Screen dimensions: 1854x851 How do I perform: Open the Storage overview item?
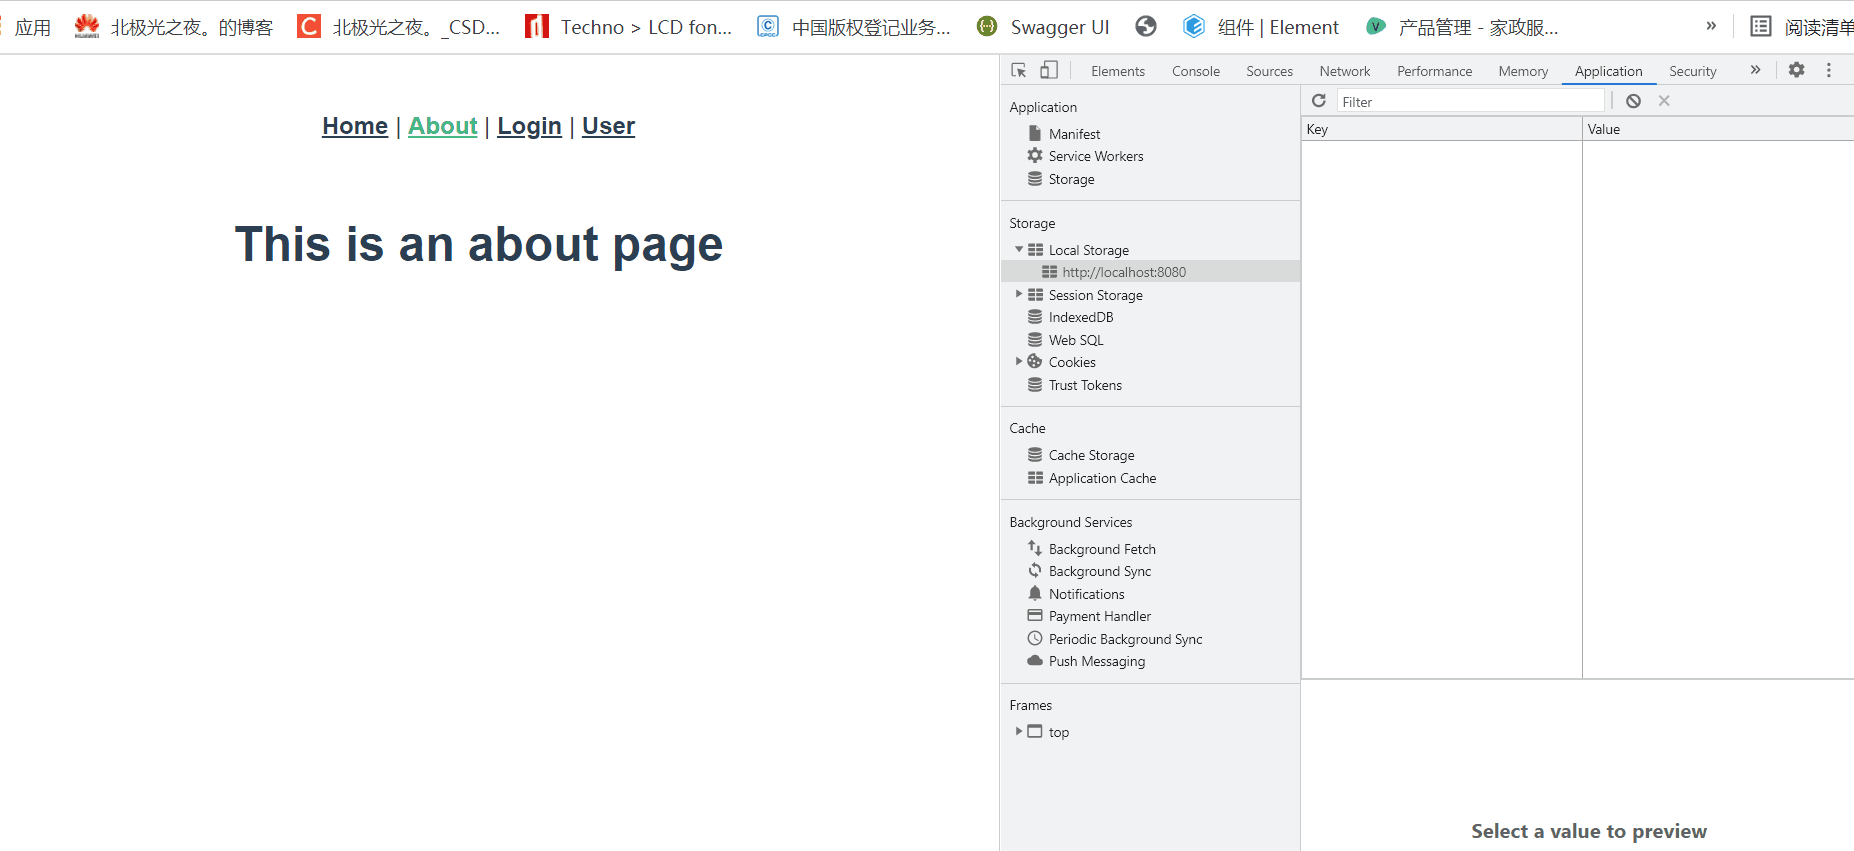(1071, 179)
